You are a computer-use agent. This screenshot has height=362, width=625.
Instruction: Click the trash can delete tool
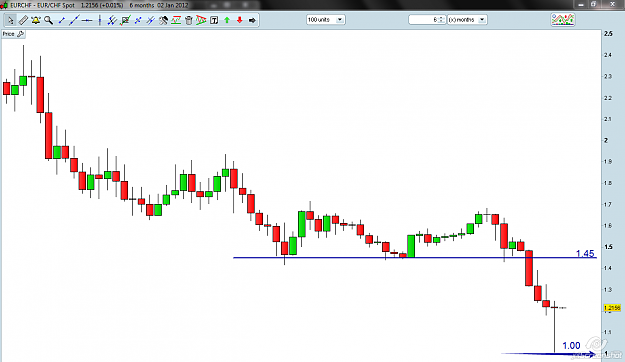[189, 20]
